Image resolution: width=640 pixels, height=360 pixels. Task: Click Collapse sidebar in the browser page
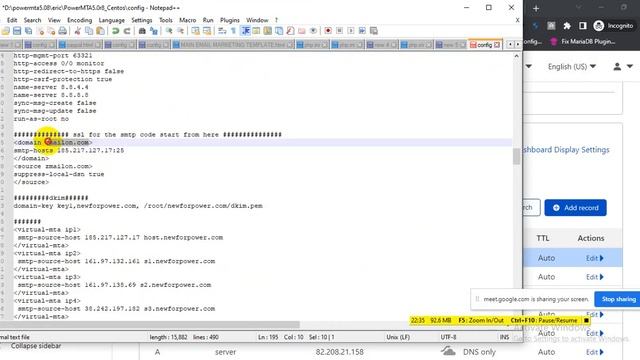click(36, 346)
